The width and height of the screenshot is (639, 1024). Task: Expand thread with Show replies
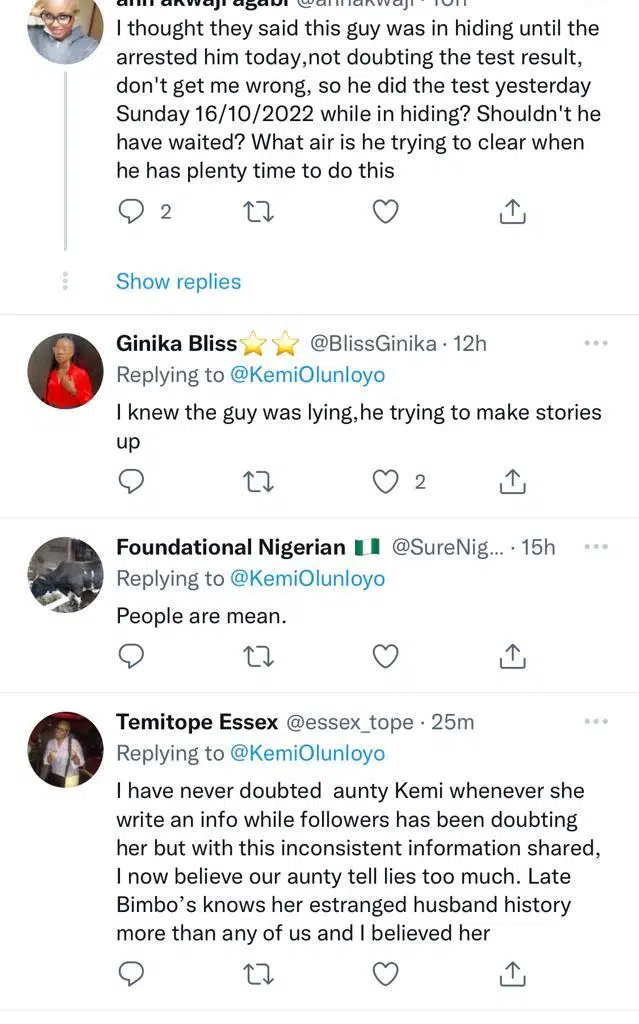[x=178, y=281]
